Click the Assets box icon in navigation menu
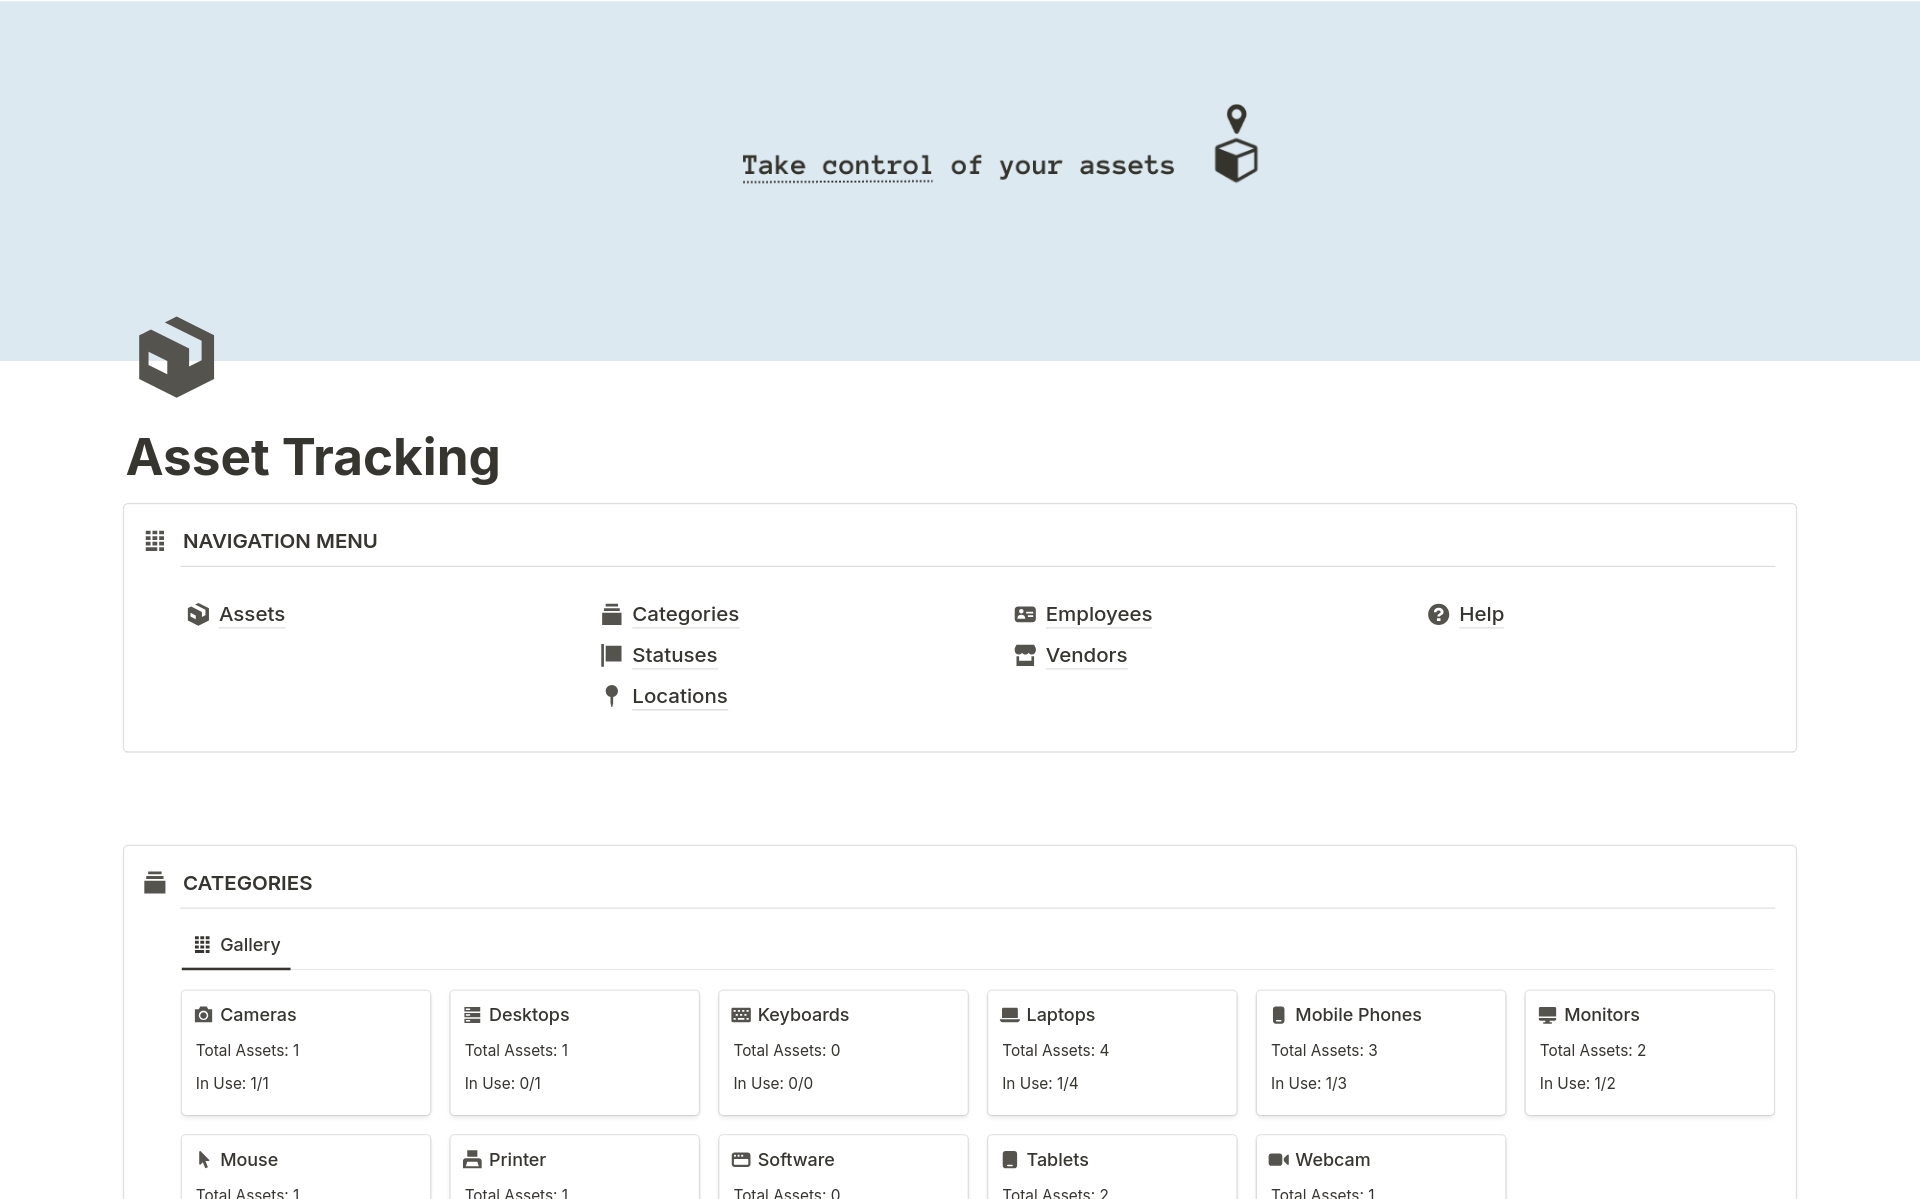This screenshot has height=1199, width=1920. (x=199, y=614)
